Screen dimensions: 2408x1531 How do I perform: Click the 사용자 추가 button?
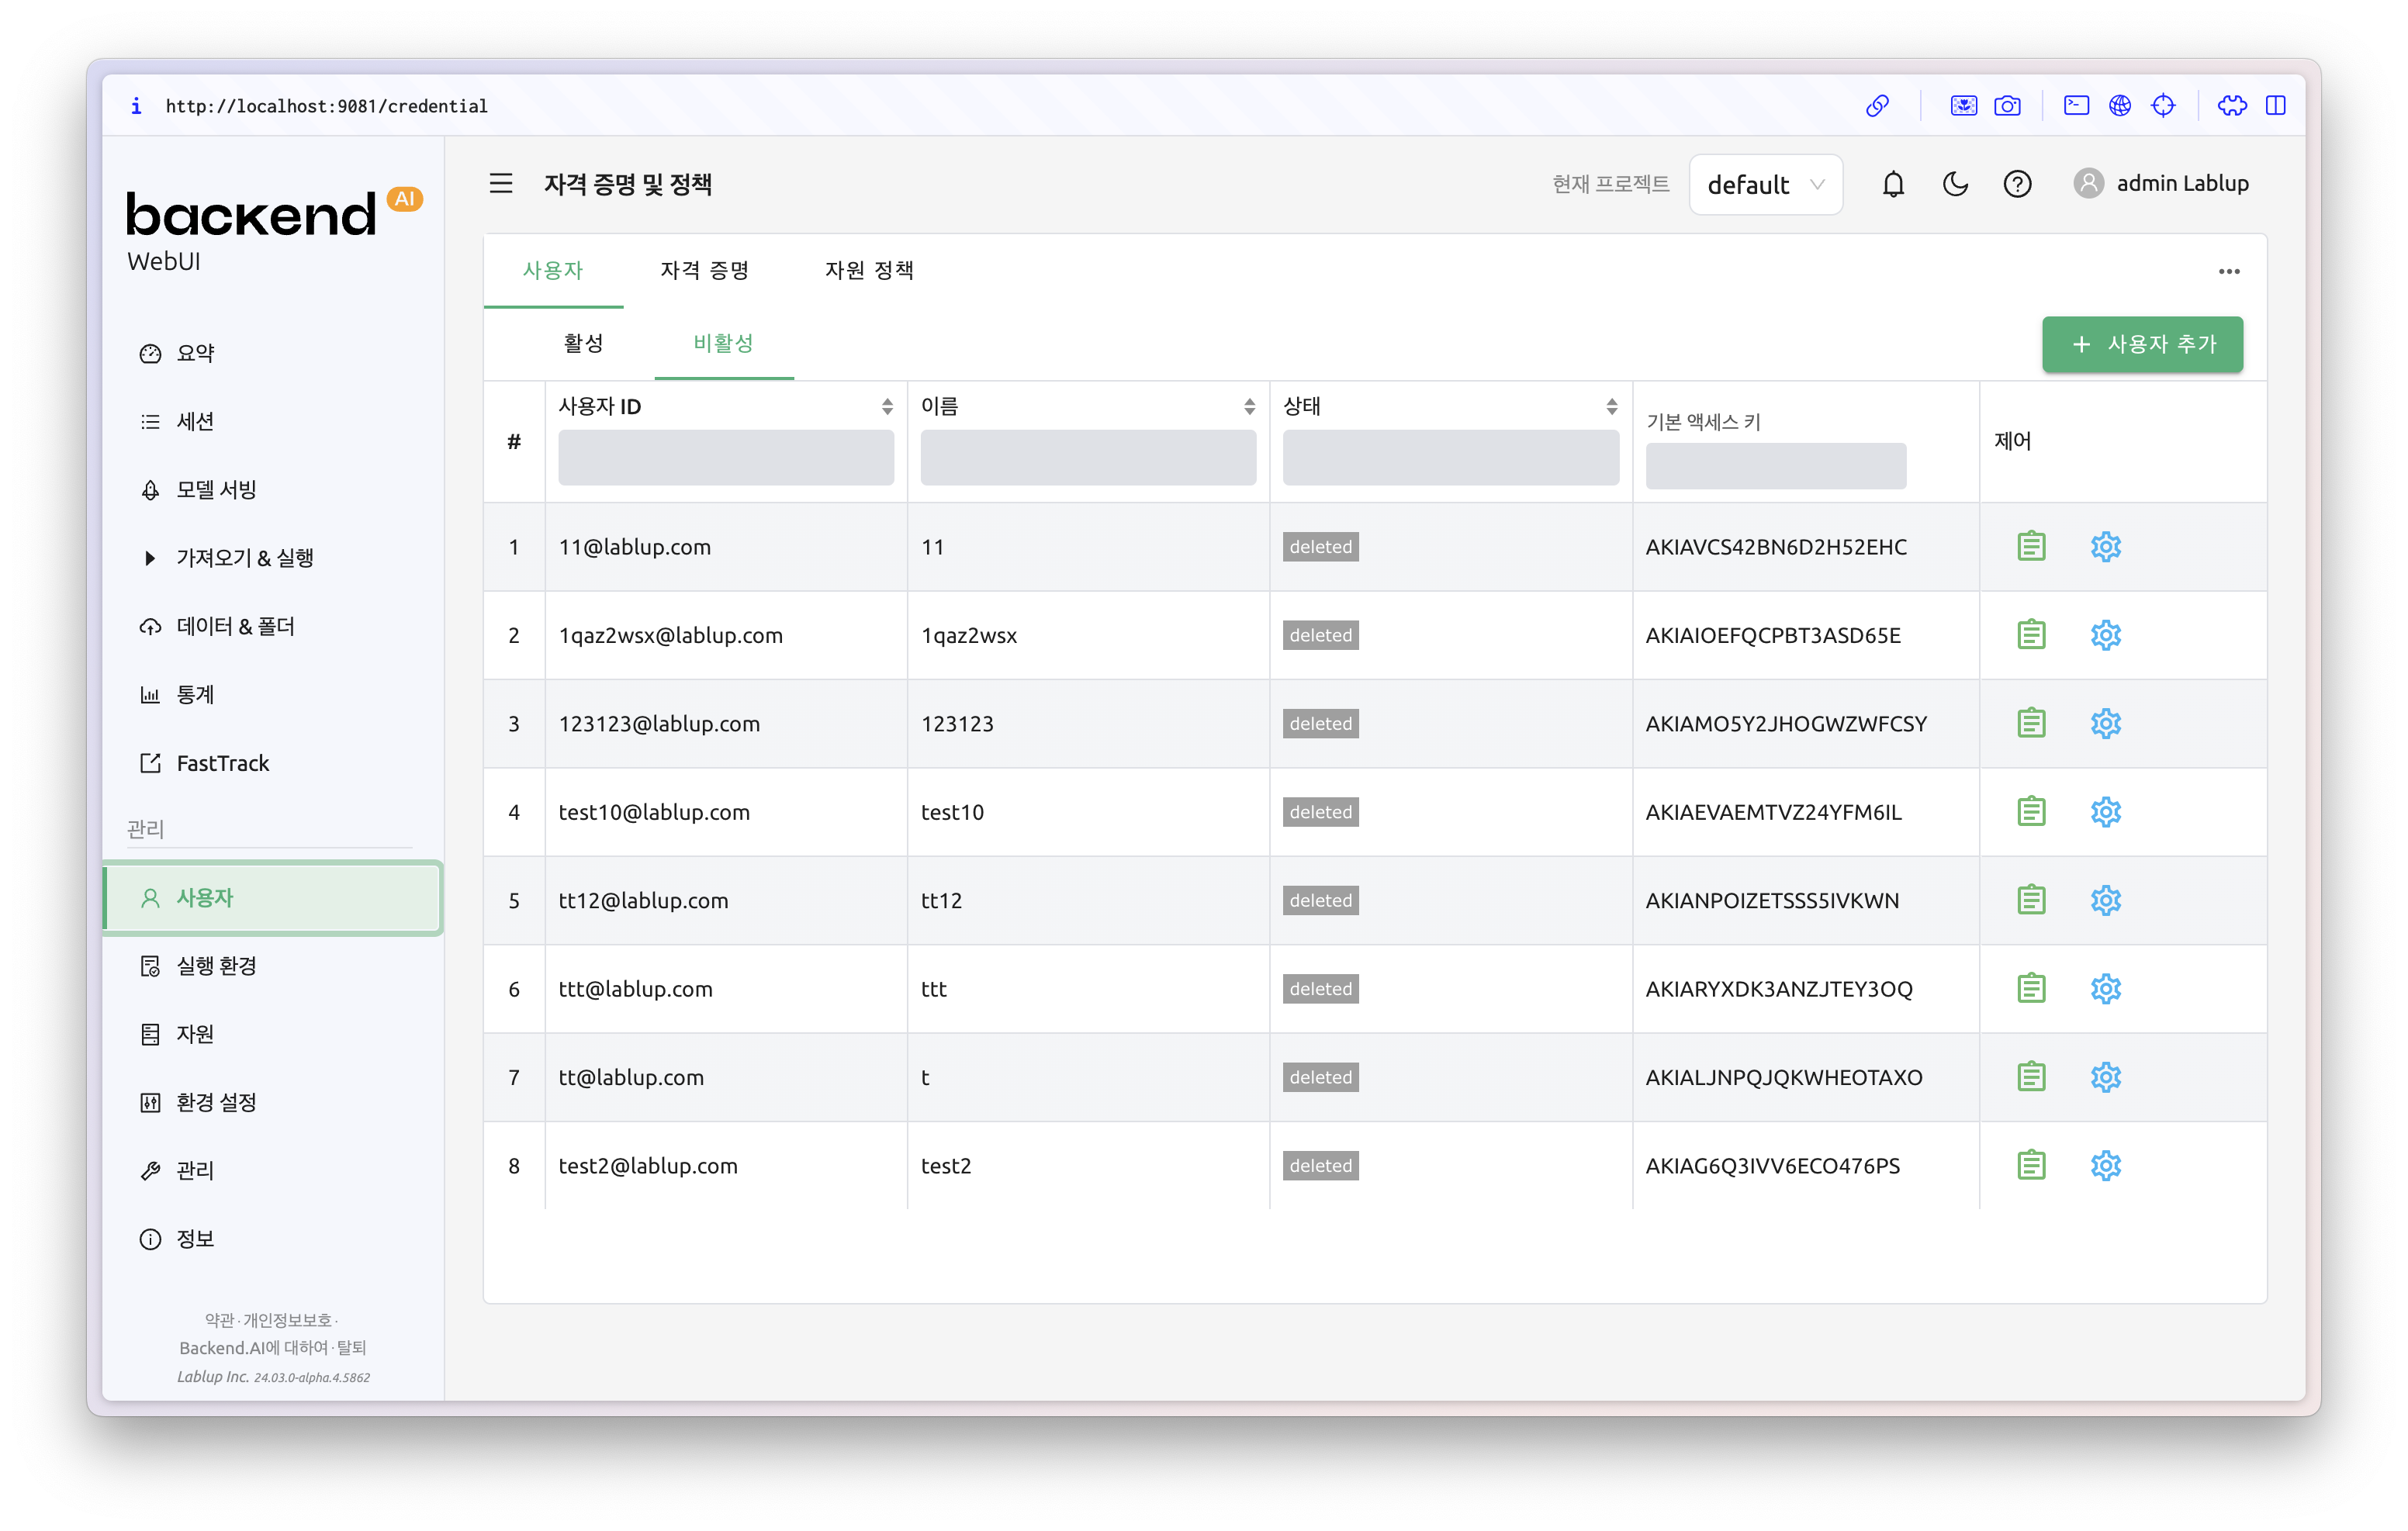point(2142,344)
